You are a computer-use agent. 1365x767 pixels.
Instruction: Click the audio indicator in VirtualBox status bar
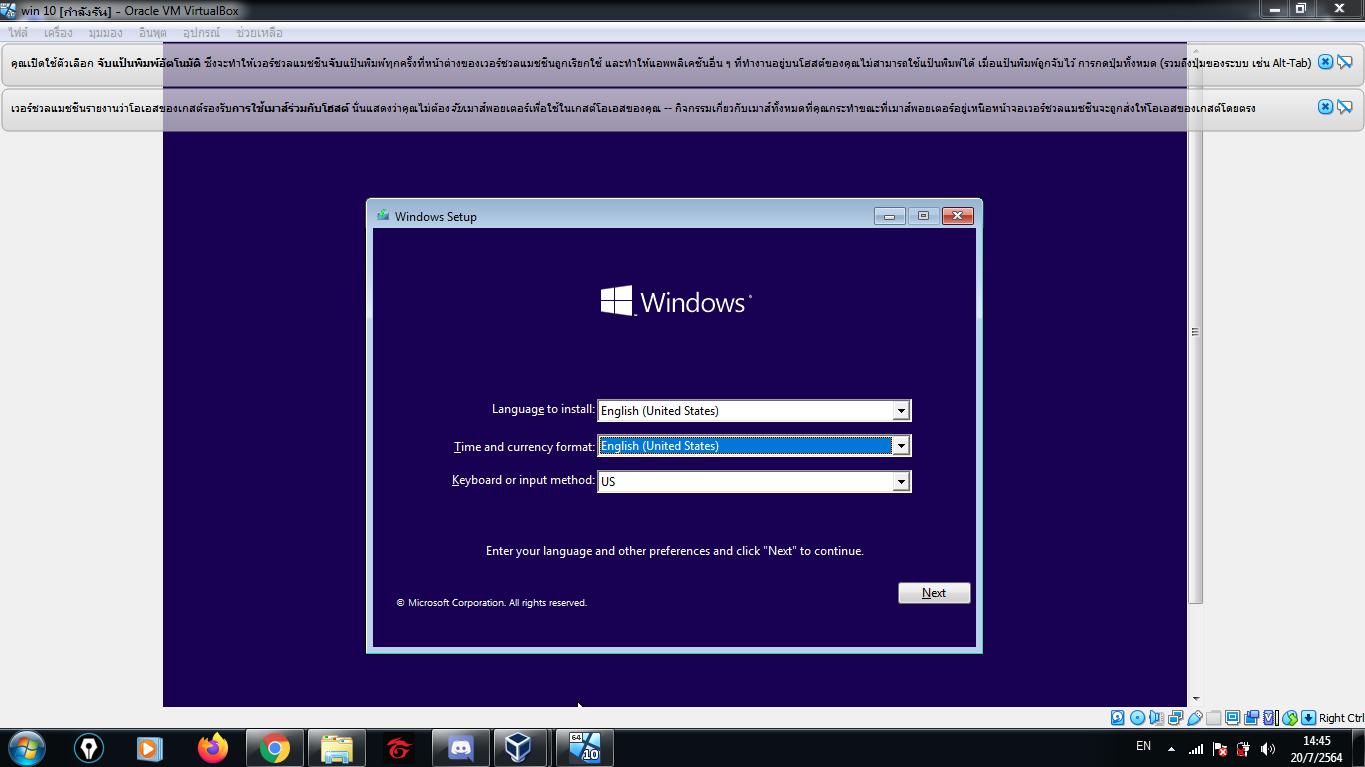point(1156,718)
